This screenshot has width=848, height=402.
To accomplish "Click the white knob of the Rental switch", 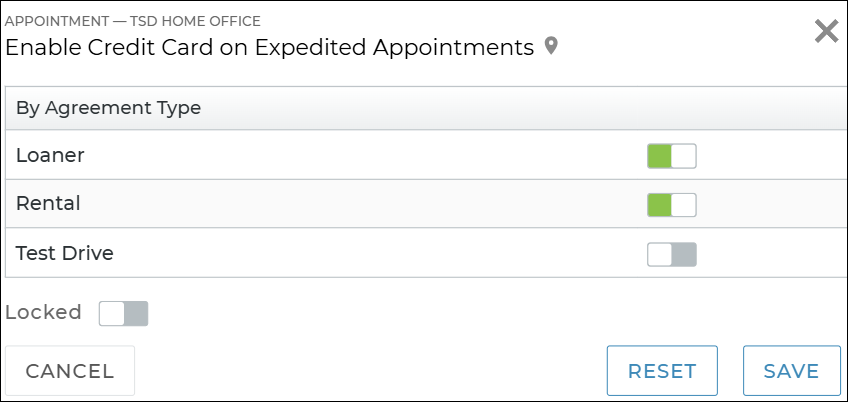I will [x=683, y=205].
